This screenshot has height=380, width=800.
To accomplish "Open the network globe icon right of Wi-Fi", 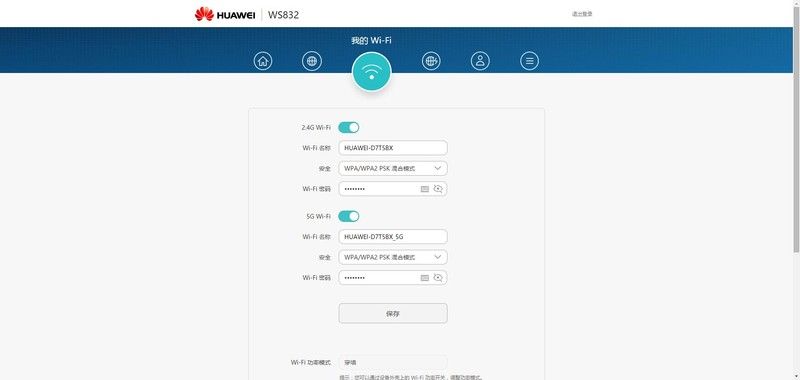I will 431,61.
